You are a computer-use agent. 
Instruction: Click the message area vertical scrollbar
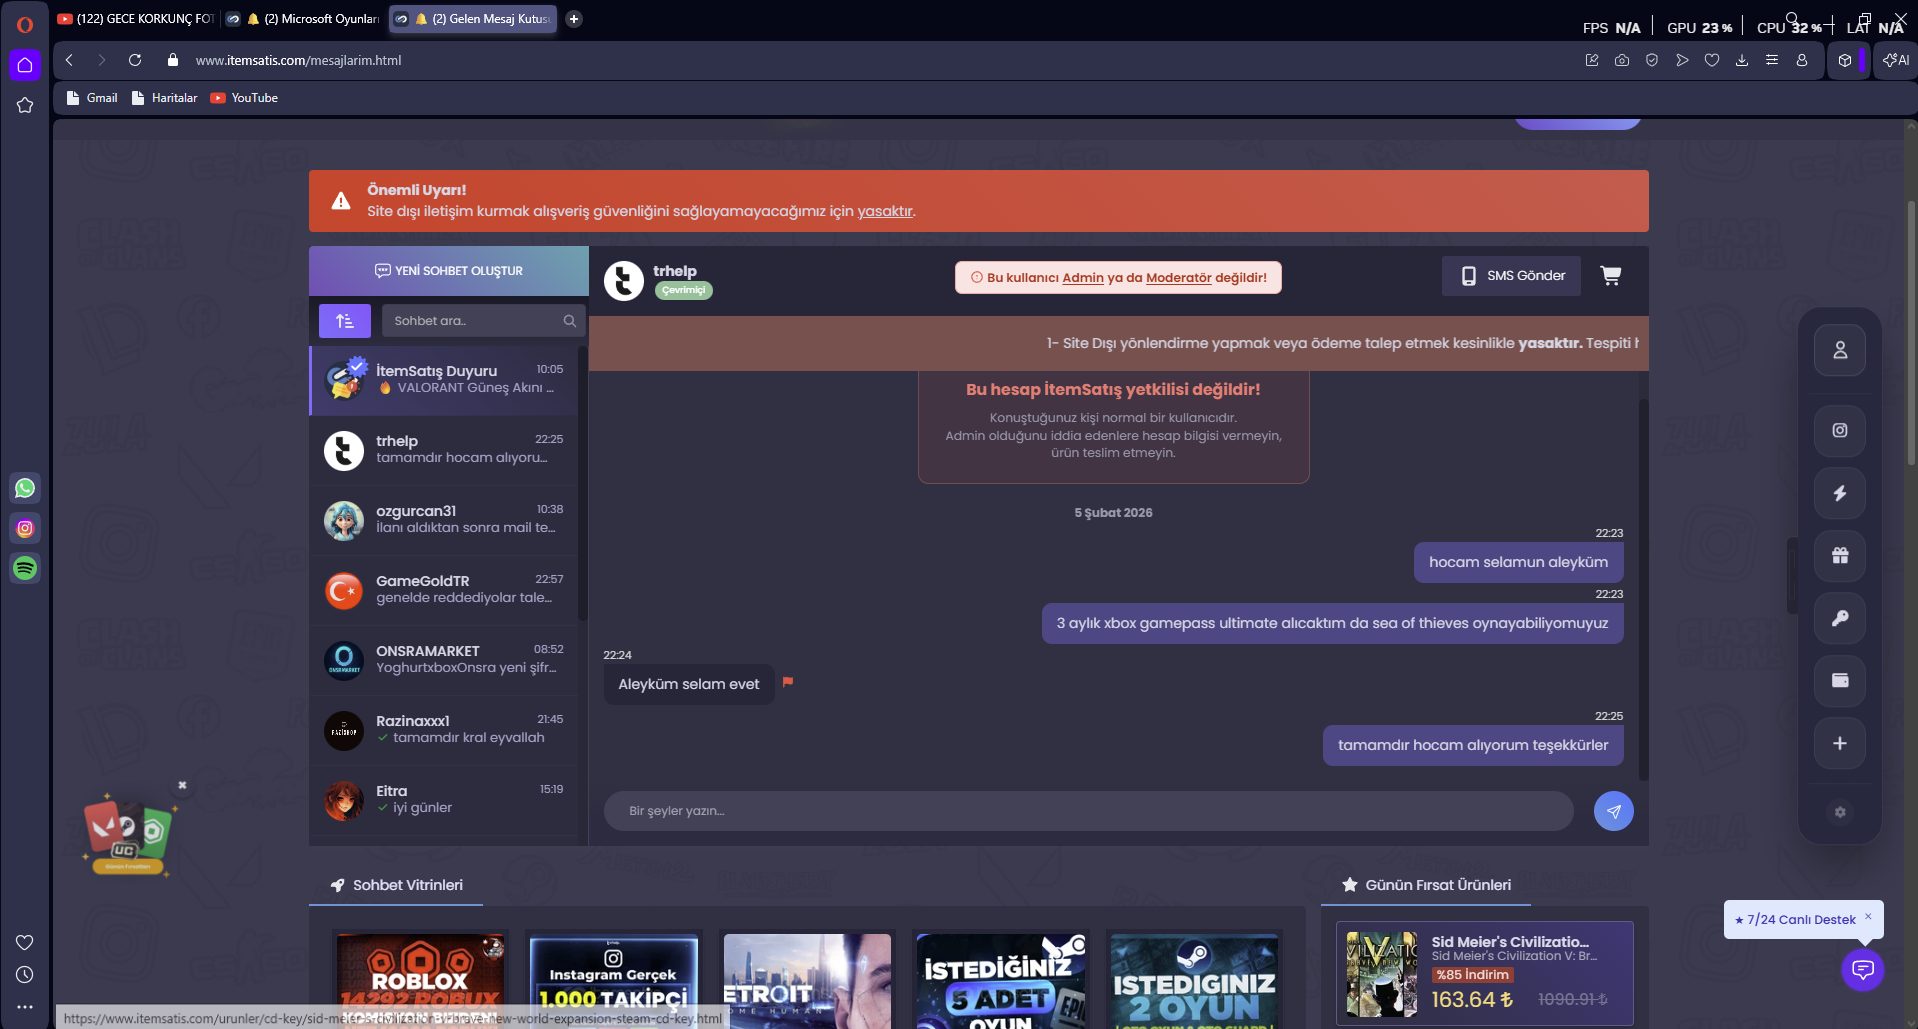click(1643, 589)
